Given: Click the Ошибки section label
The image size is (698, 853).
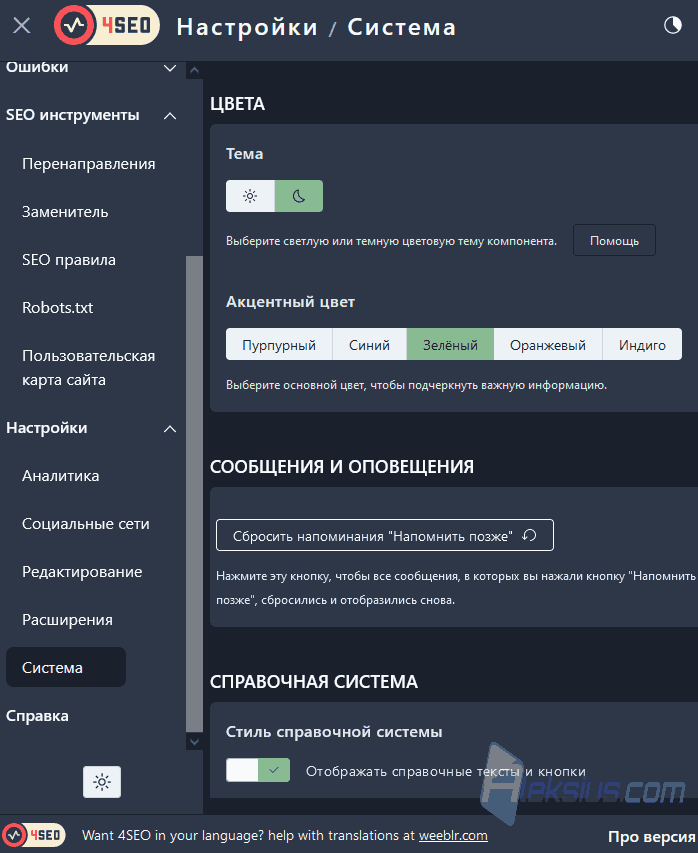Looking at the screenshot, I should click(37, 67).
